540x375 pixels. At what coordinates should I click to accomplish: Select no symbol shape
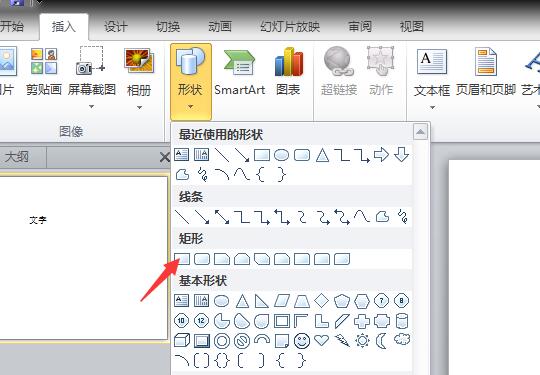[x=242, y=341]
